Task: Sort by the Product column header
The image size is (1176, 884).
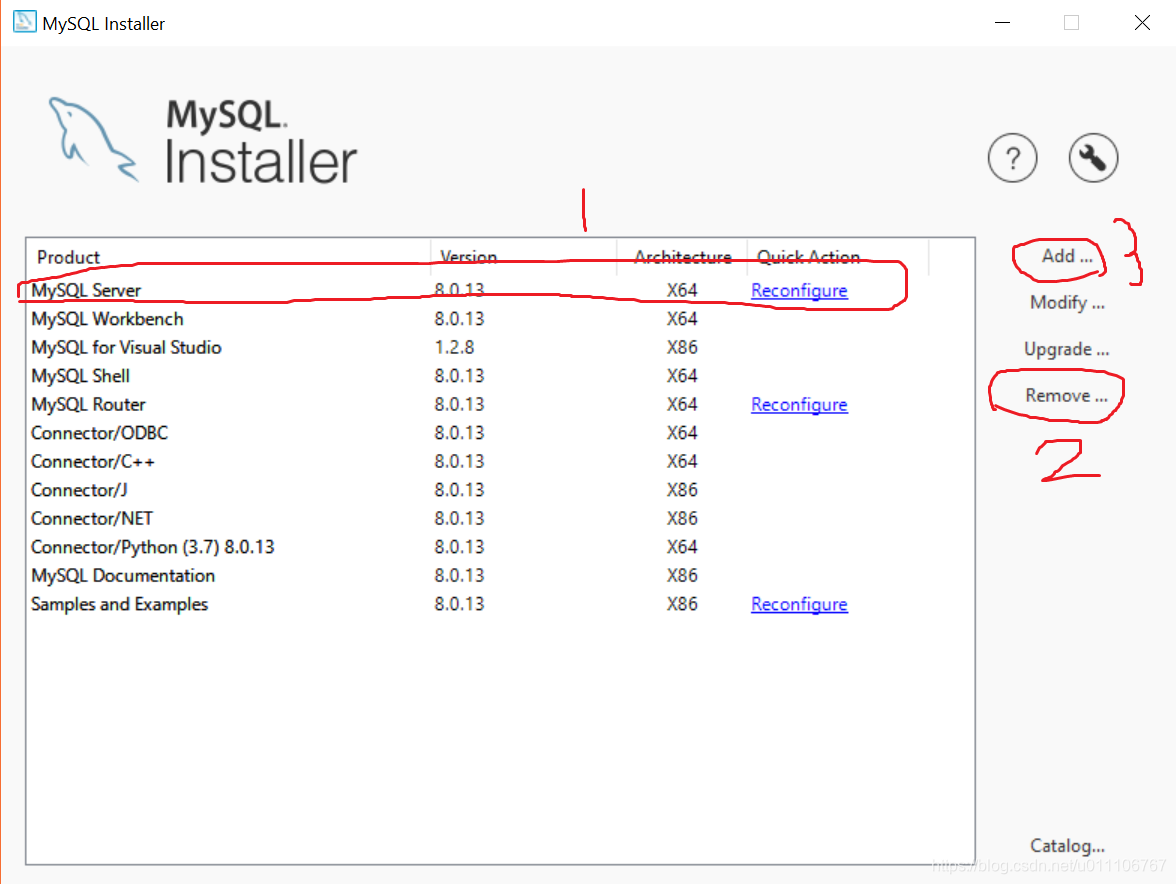Action: 229,257
